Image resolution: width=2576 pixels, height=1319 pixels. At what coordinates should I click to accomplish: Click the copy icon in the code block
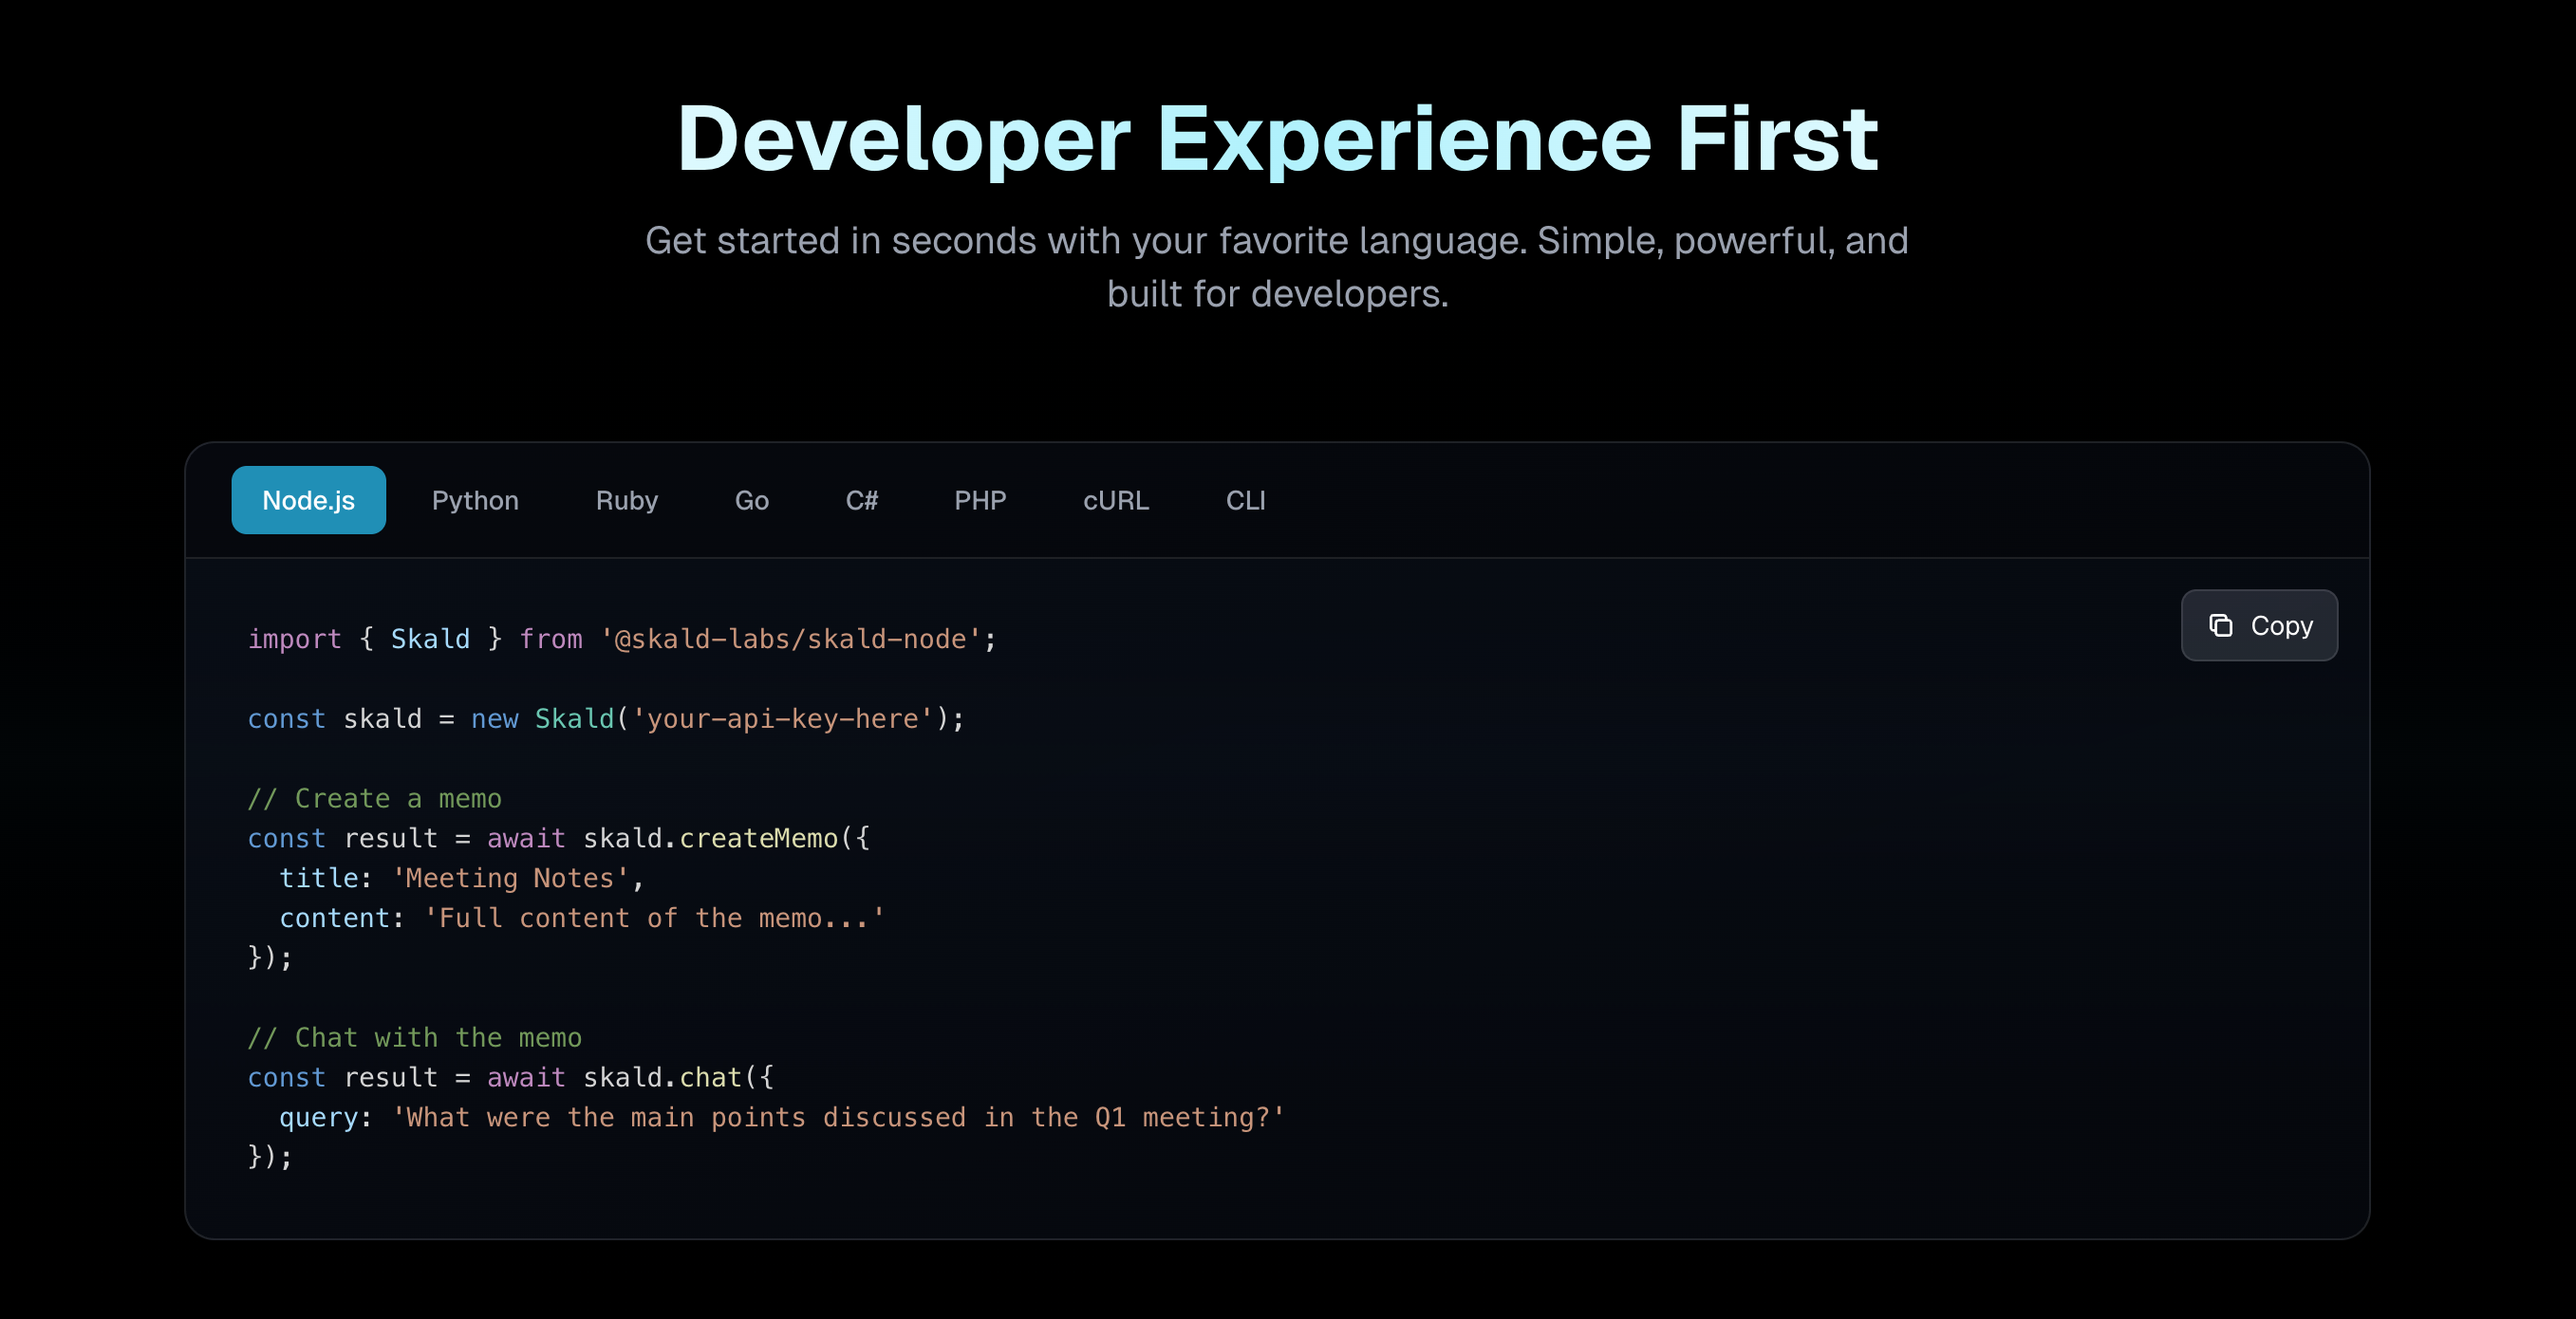coord(2220,625)
